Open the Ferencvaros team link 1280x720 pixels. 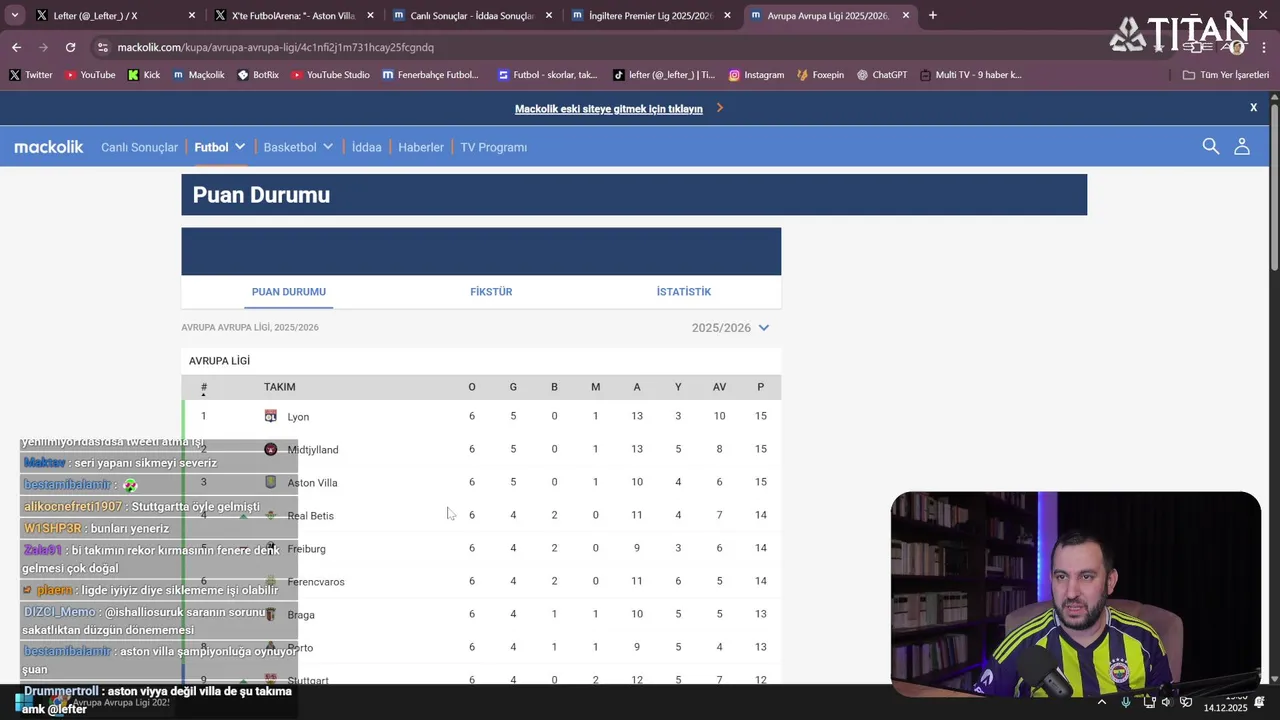pyautogui.click(x=316, y=582)
